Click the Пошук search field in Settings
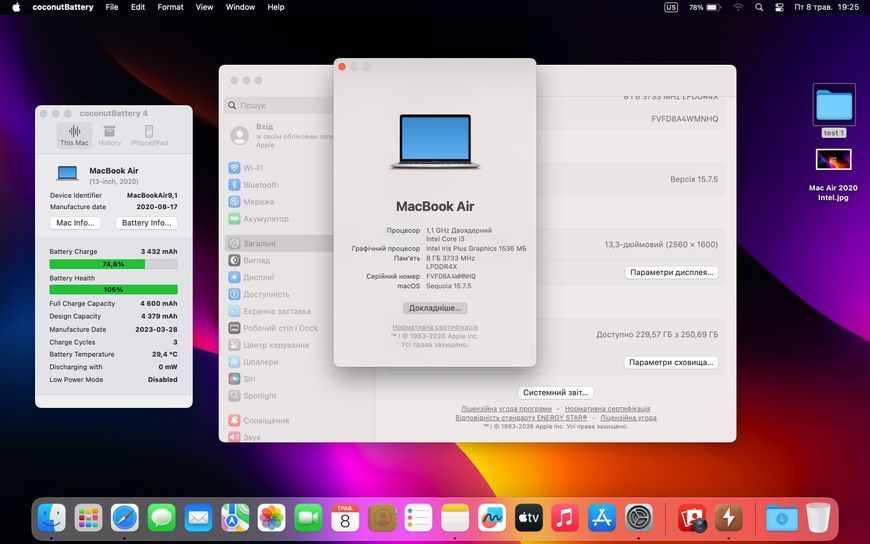The image size is (870, 544). (279, 105)
